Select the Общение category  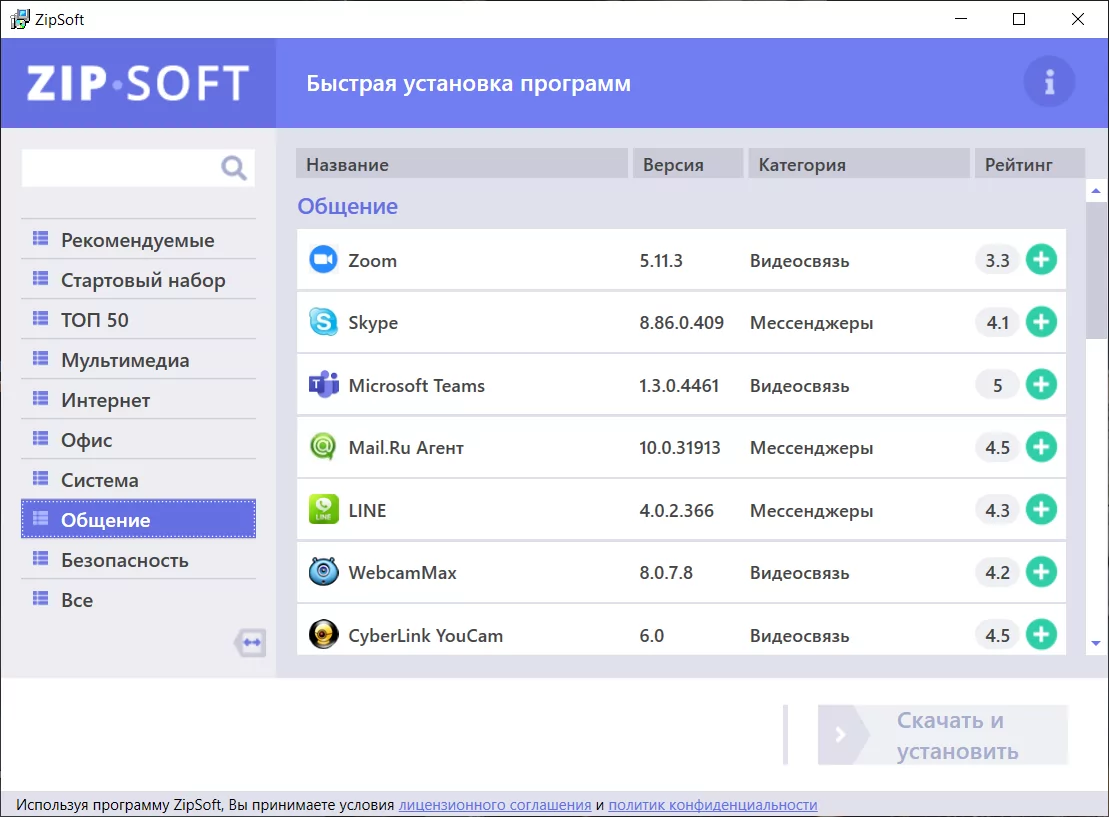[139, 519]
